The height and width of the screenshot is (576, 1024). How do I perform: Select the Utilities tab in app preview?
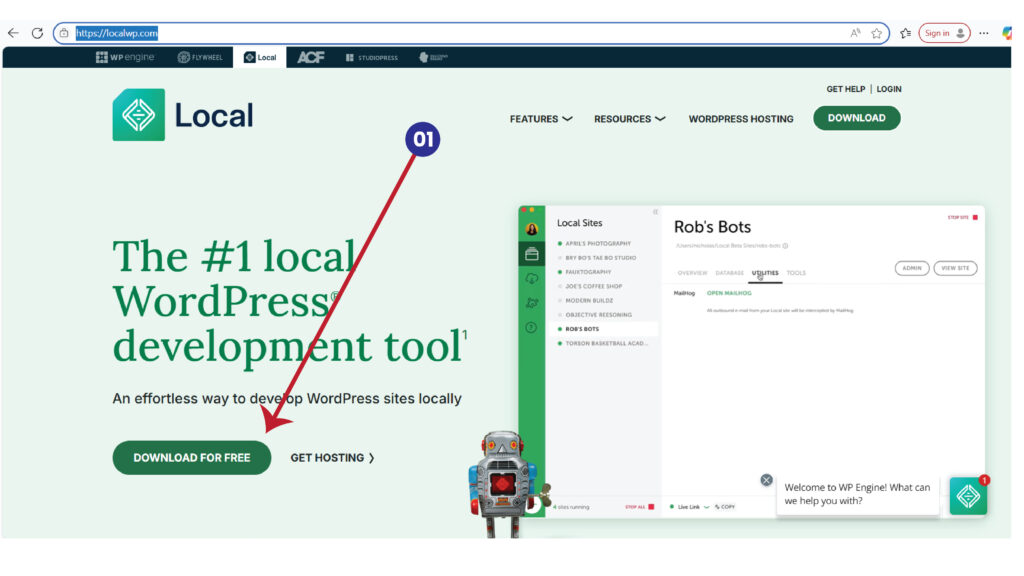[x=765, y=273]
